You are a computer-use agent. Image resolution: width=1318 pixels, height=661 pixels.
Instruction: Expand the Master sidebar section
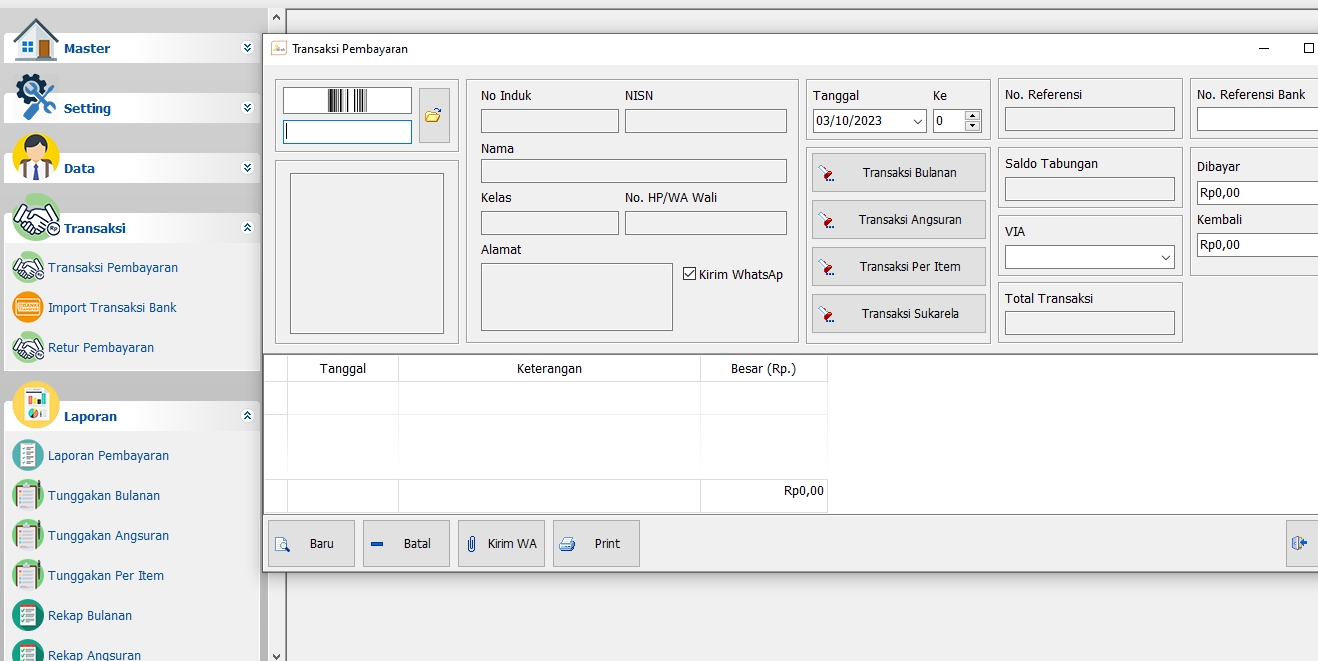(x=247, y=48)
